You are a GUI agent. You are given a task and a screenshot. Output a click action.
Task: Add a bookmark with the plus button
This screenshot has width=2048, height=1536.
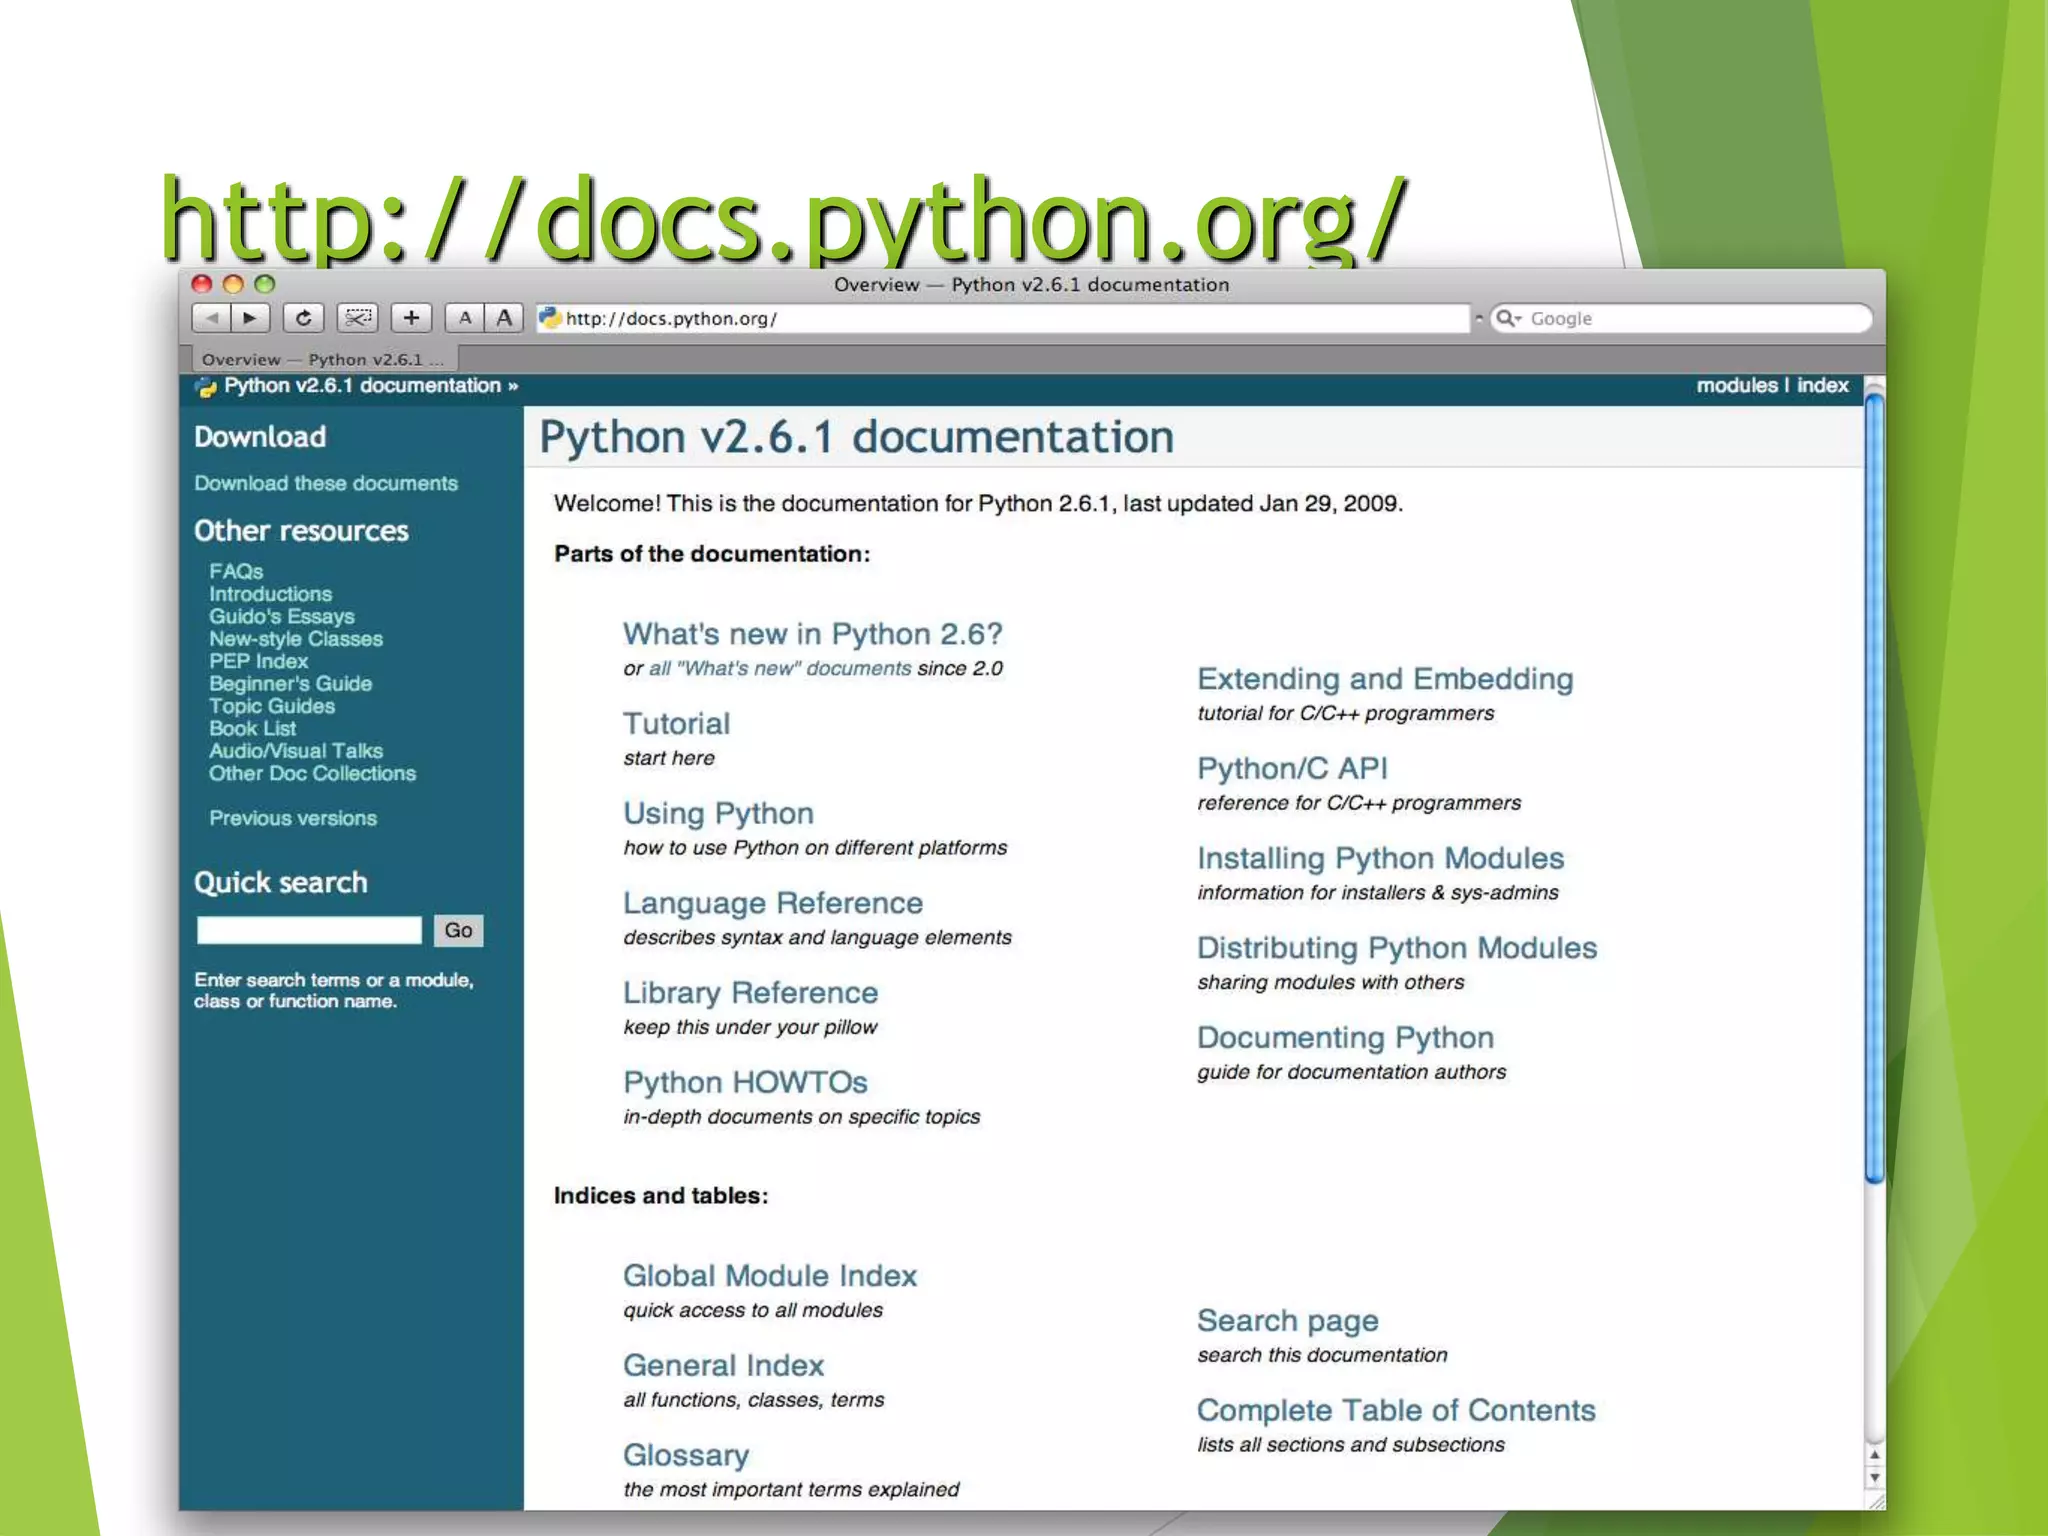[411, 318]
